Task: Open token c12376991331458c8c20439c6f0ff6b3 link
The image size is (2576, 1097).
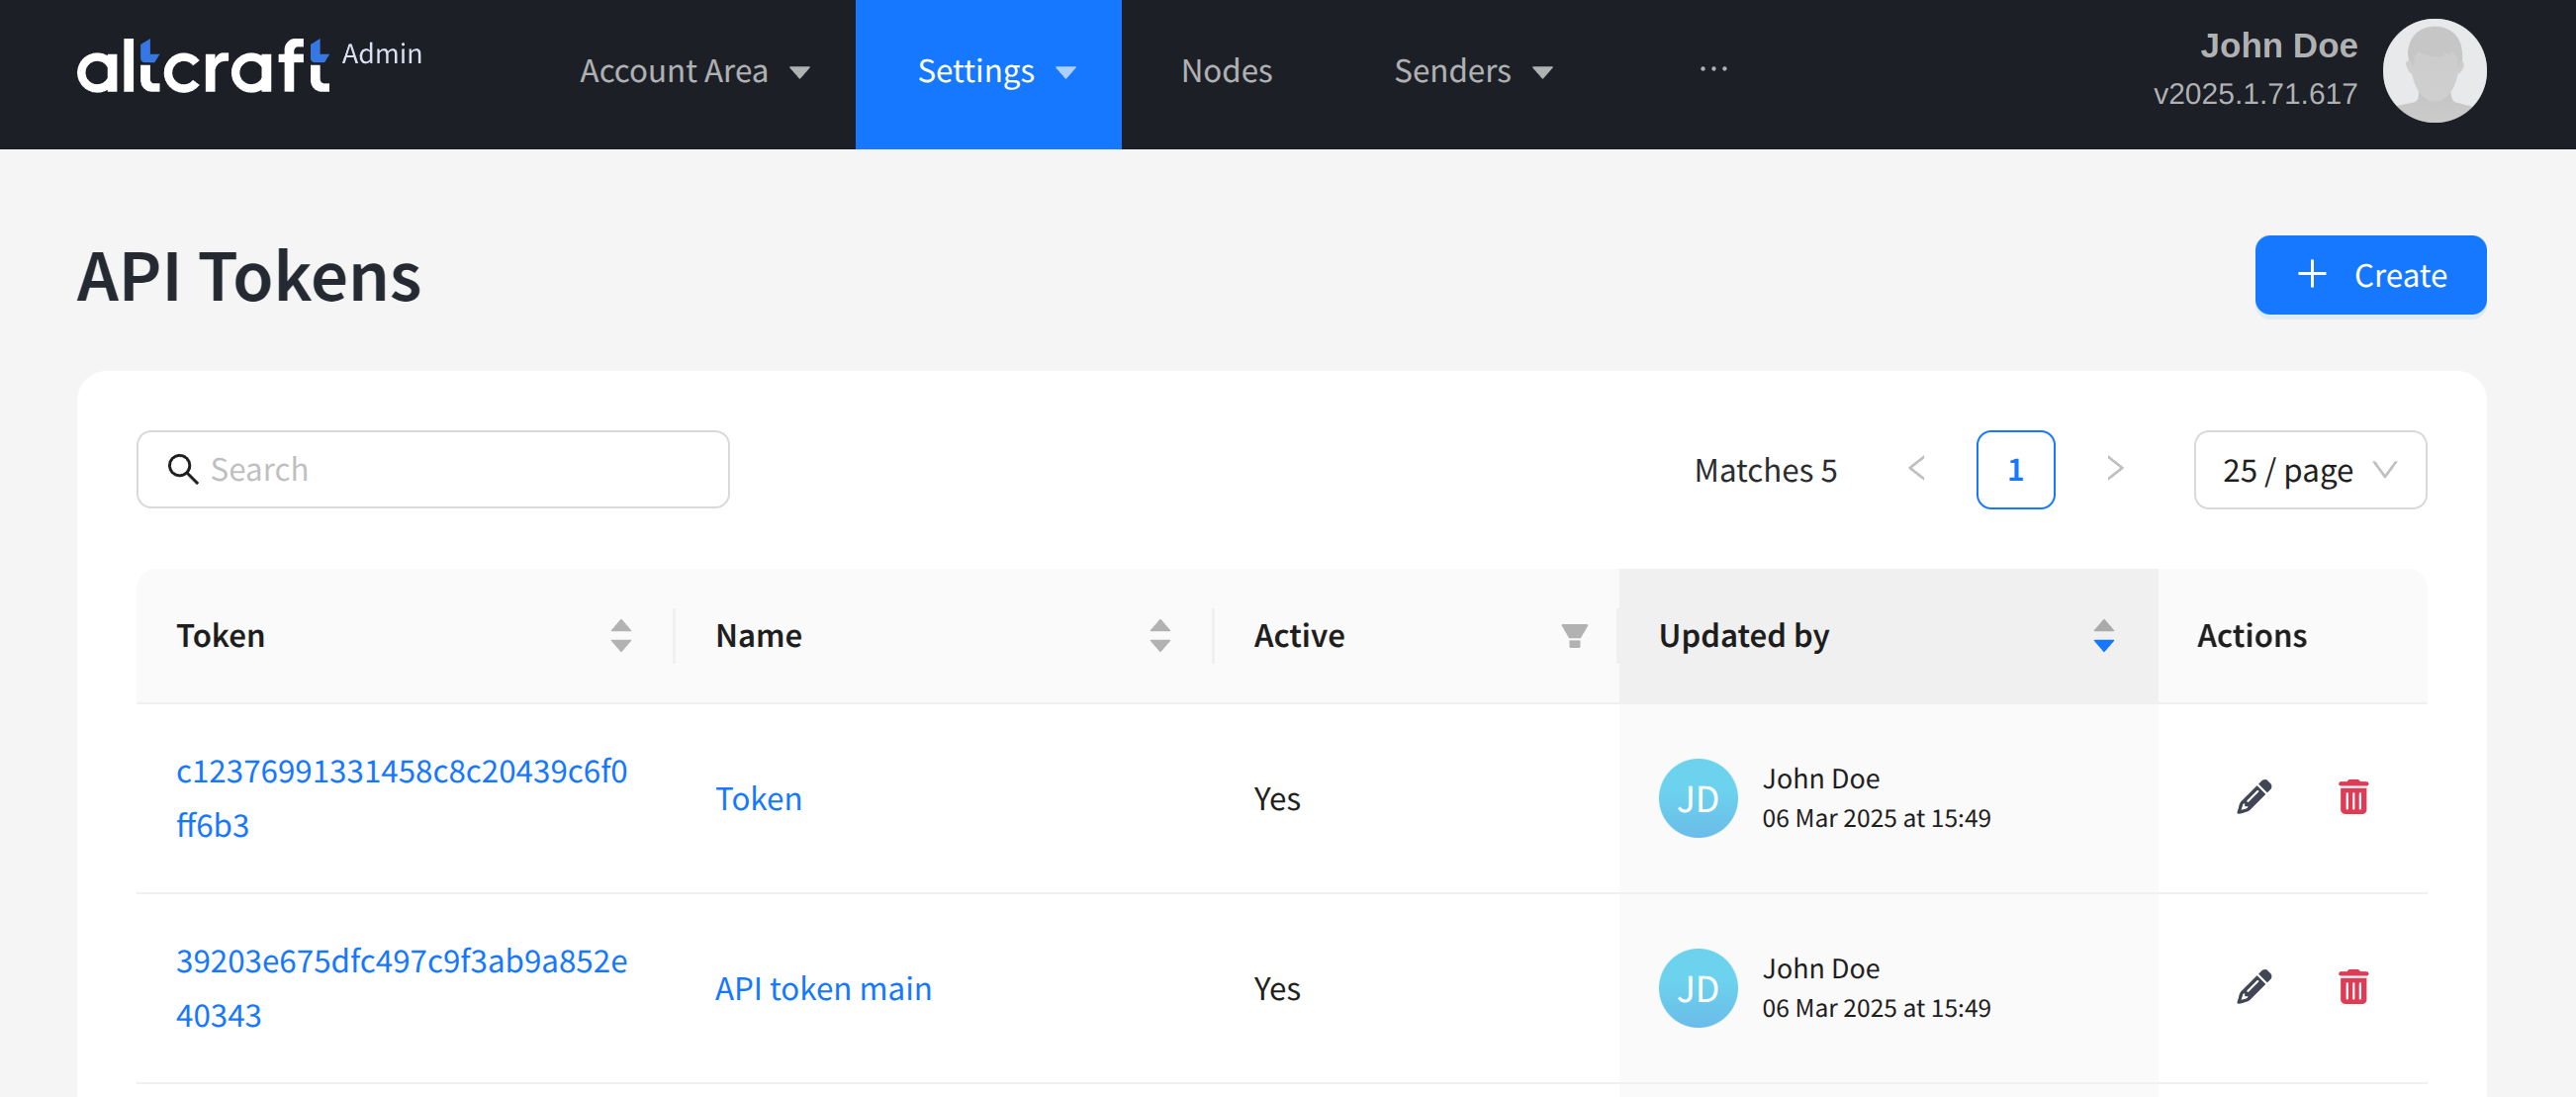Action: point(401,797)
